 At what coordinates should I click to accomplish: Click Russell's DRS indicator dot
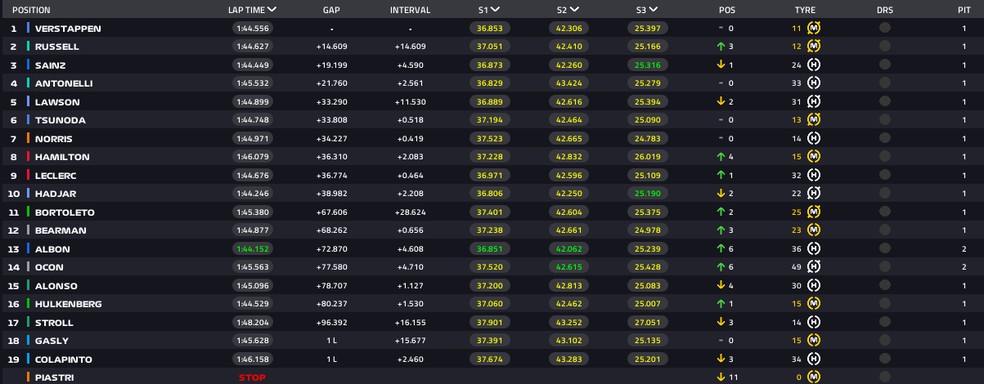885,46
